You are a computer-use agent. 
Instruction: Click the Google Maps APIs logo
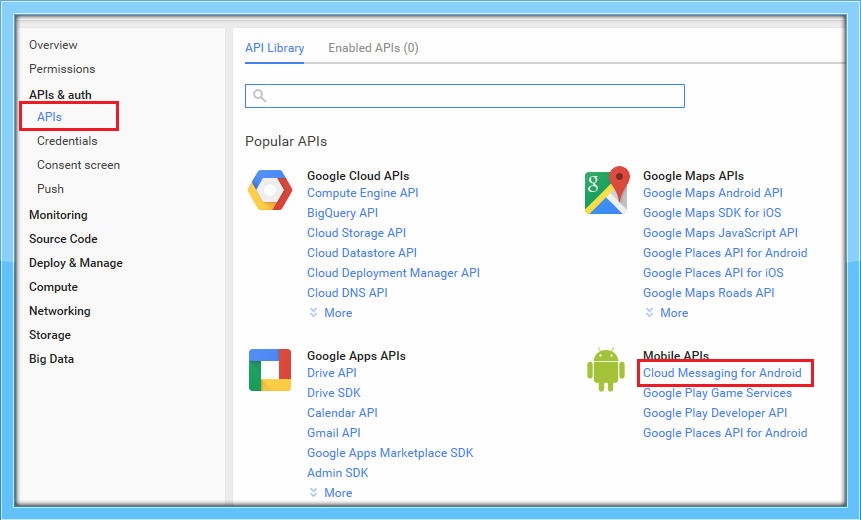pos(607,191)
